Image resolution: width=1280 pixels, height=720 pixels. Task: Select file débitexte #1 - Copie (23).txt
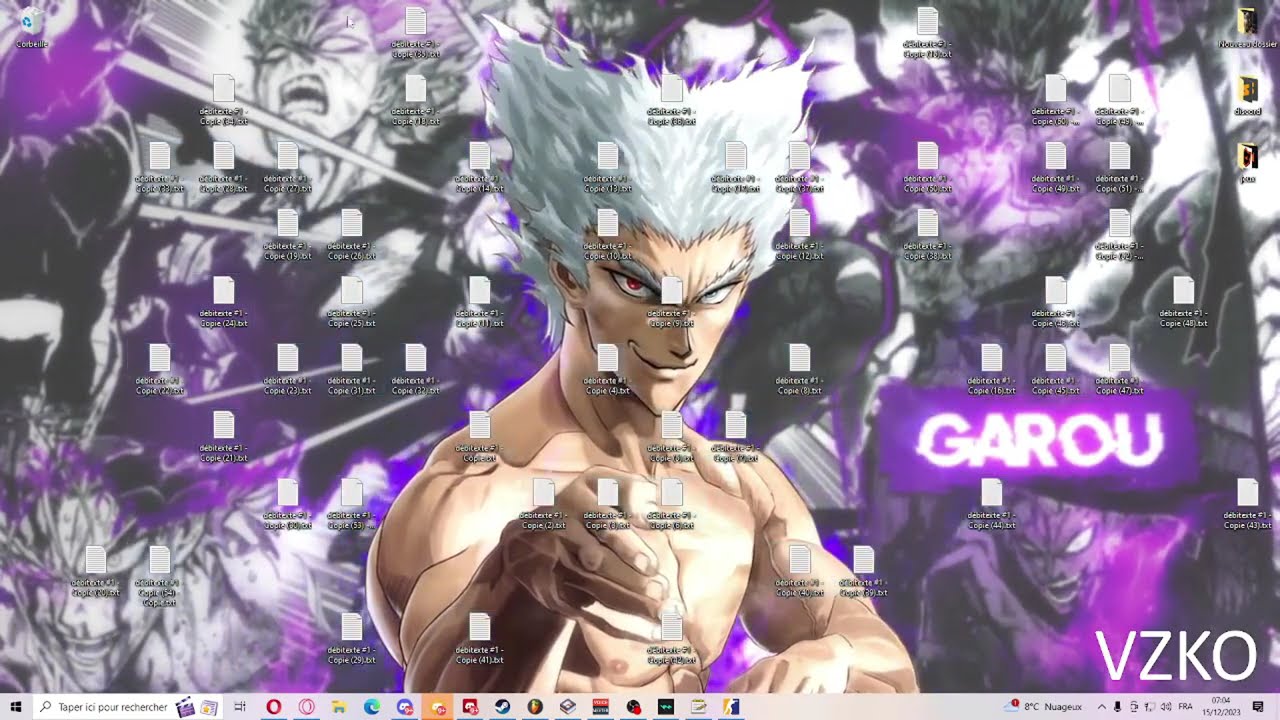coord(287,370)
